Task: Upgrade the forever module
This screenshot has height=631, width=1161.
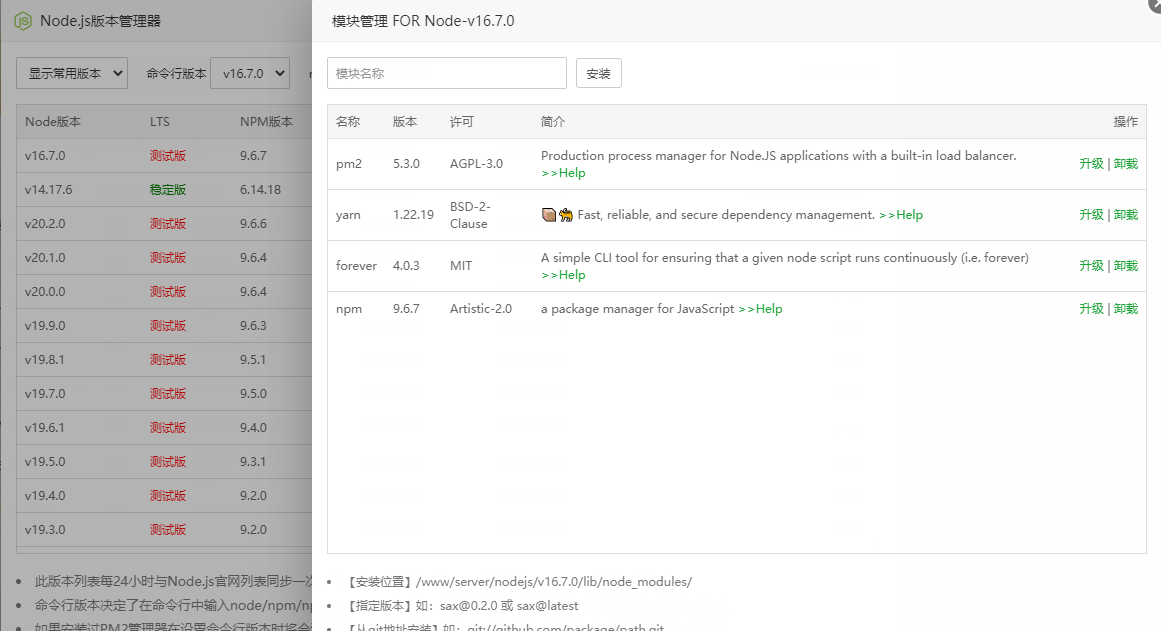Action: (1091, 266)
